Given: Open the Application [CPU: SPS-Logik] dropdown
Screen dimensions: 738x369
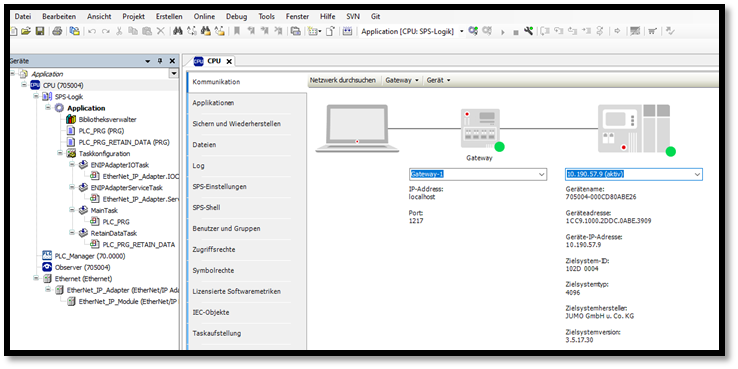Looking at the screenshot, I should [461, 31].
